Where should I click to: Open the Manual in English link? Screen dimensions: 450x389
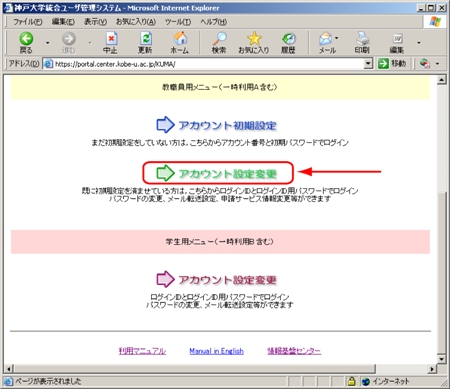point(216,351)
